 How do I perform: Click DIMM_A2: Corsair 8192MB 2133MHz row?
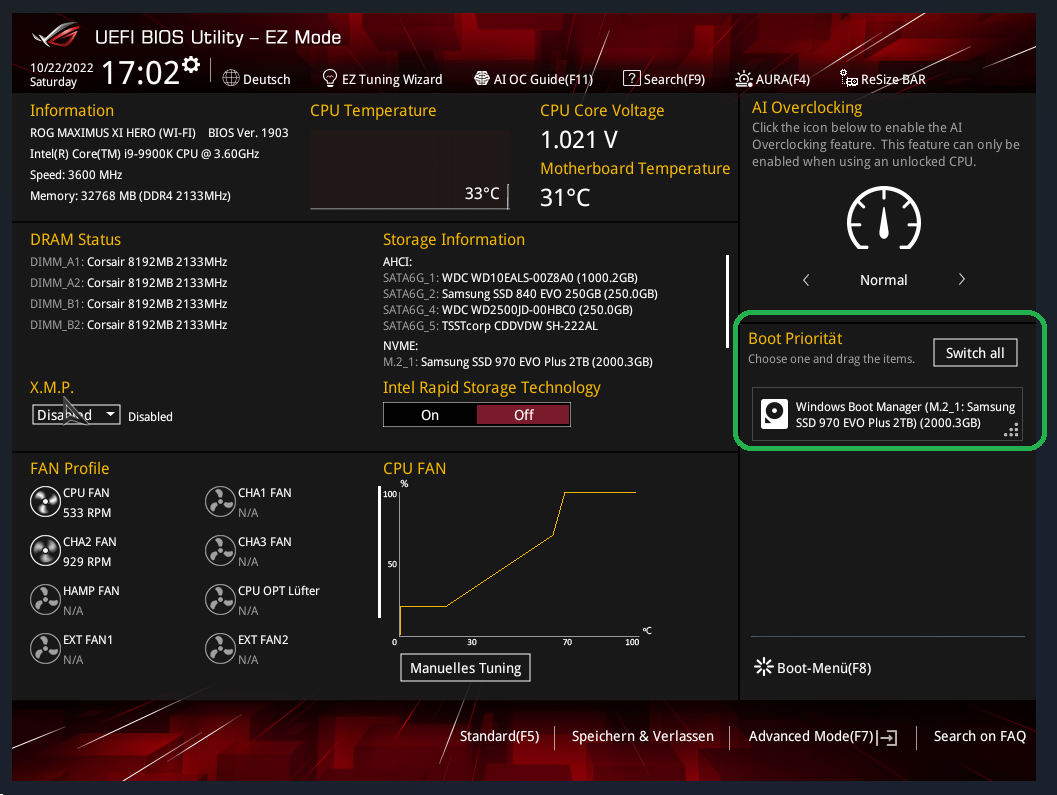[128, 283]
